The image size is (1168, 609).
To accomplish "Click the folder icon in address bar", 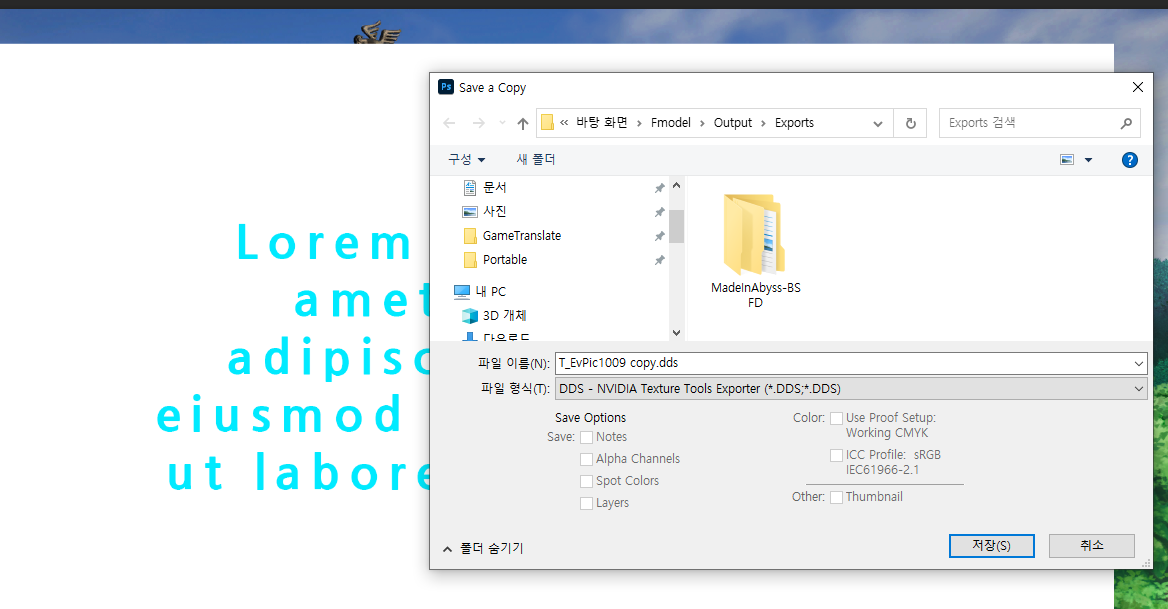I will pos(548,123).
